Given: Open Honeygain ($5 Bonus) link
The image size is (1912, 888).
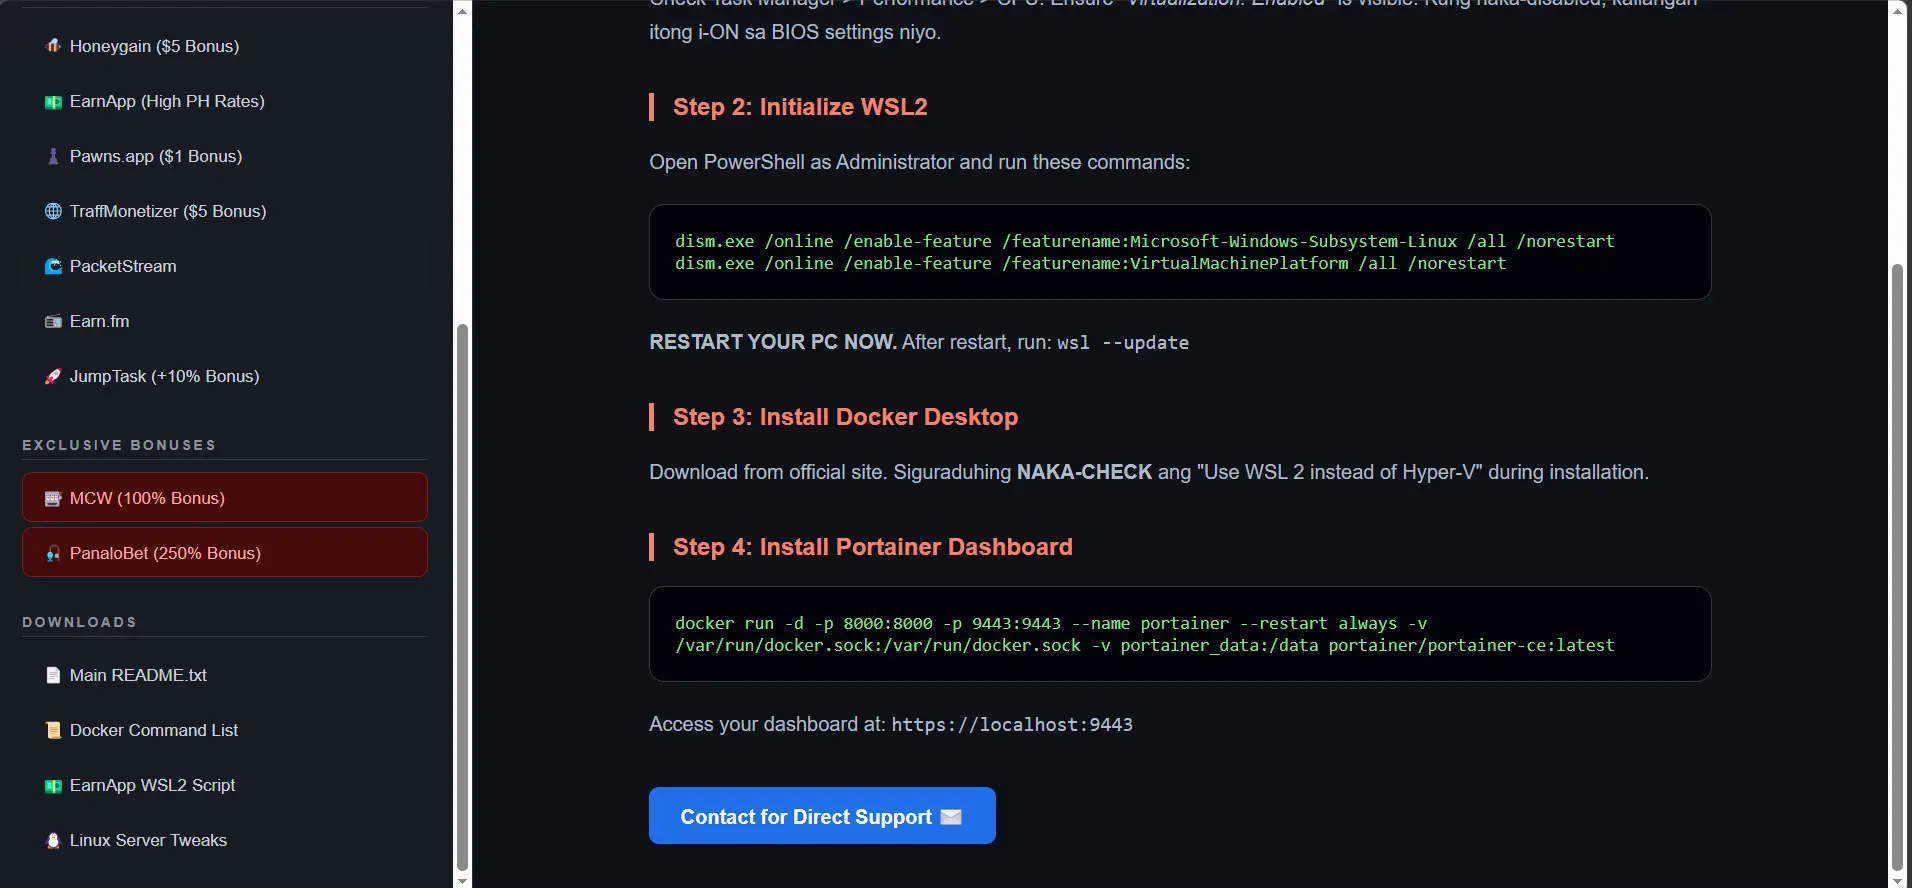Looking at the screenshot, I should pos(225,46).
